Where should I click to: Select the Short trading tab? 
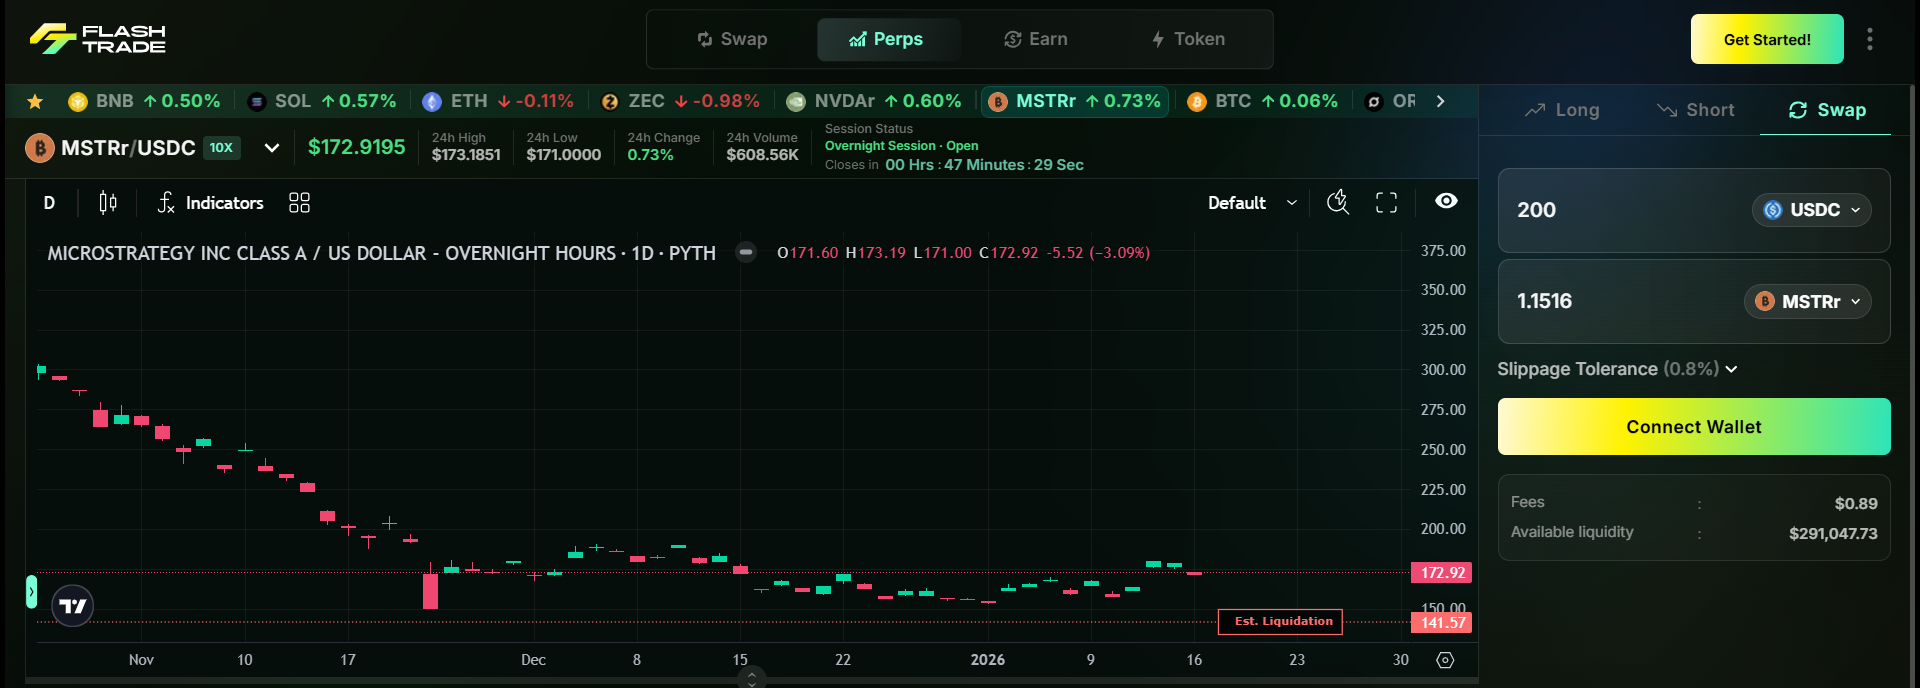1696,110
